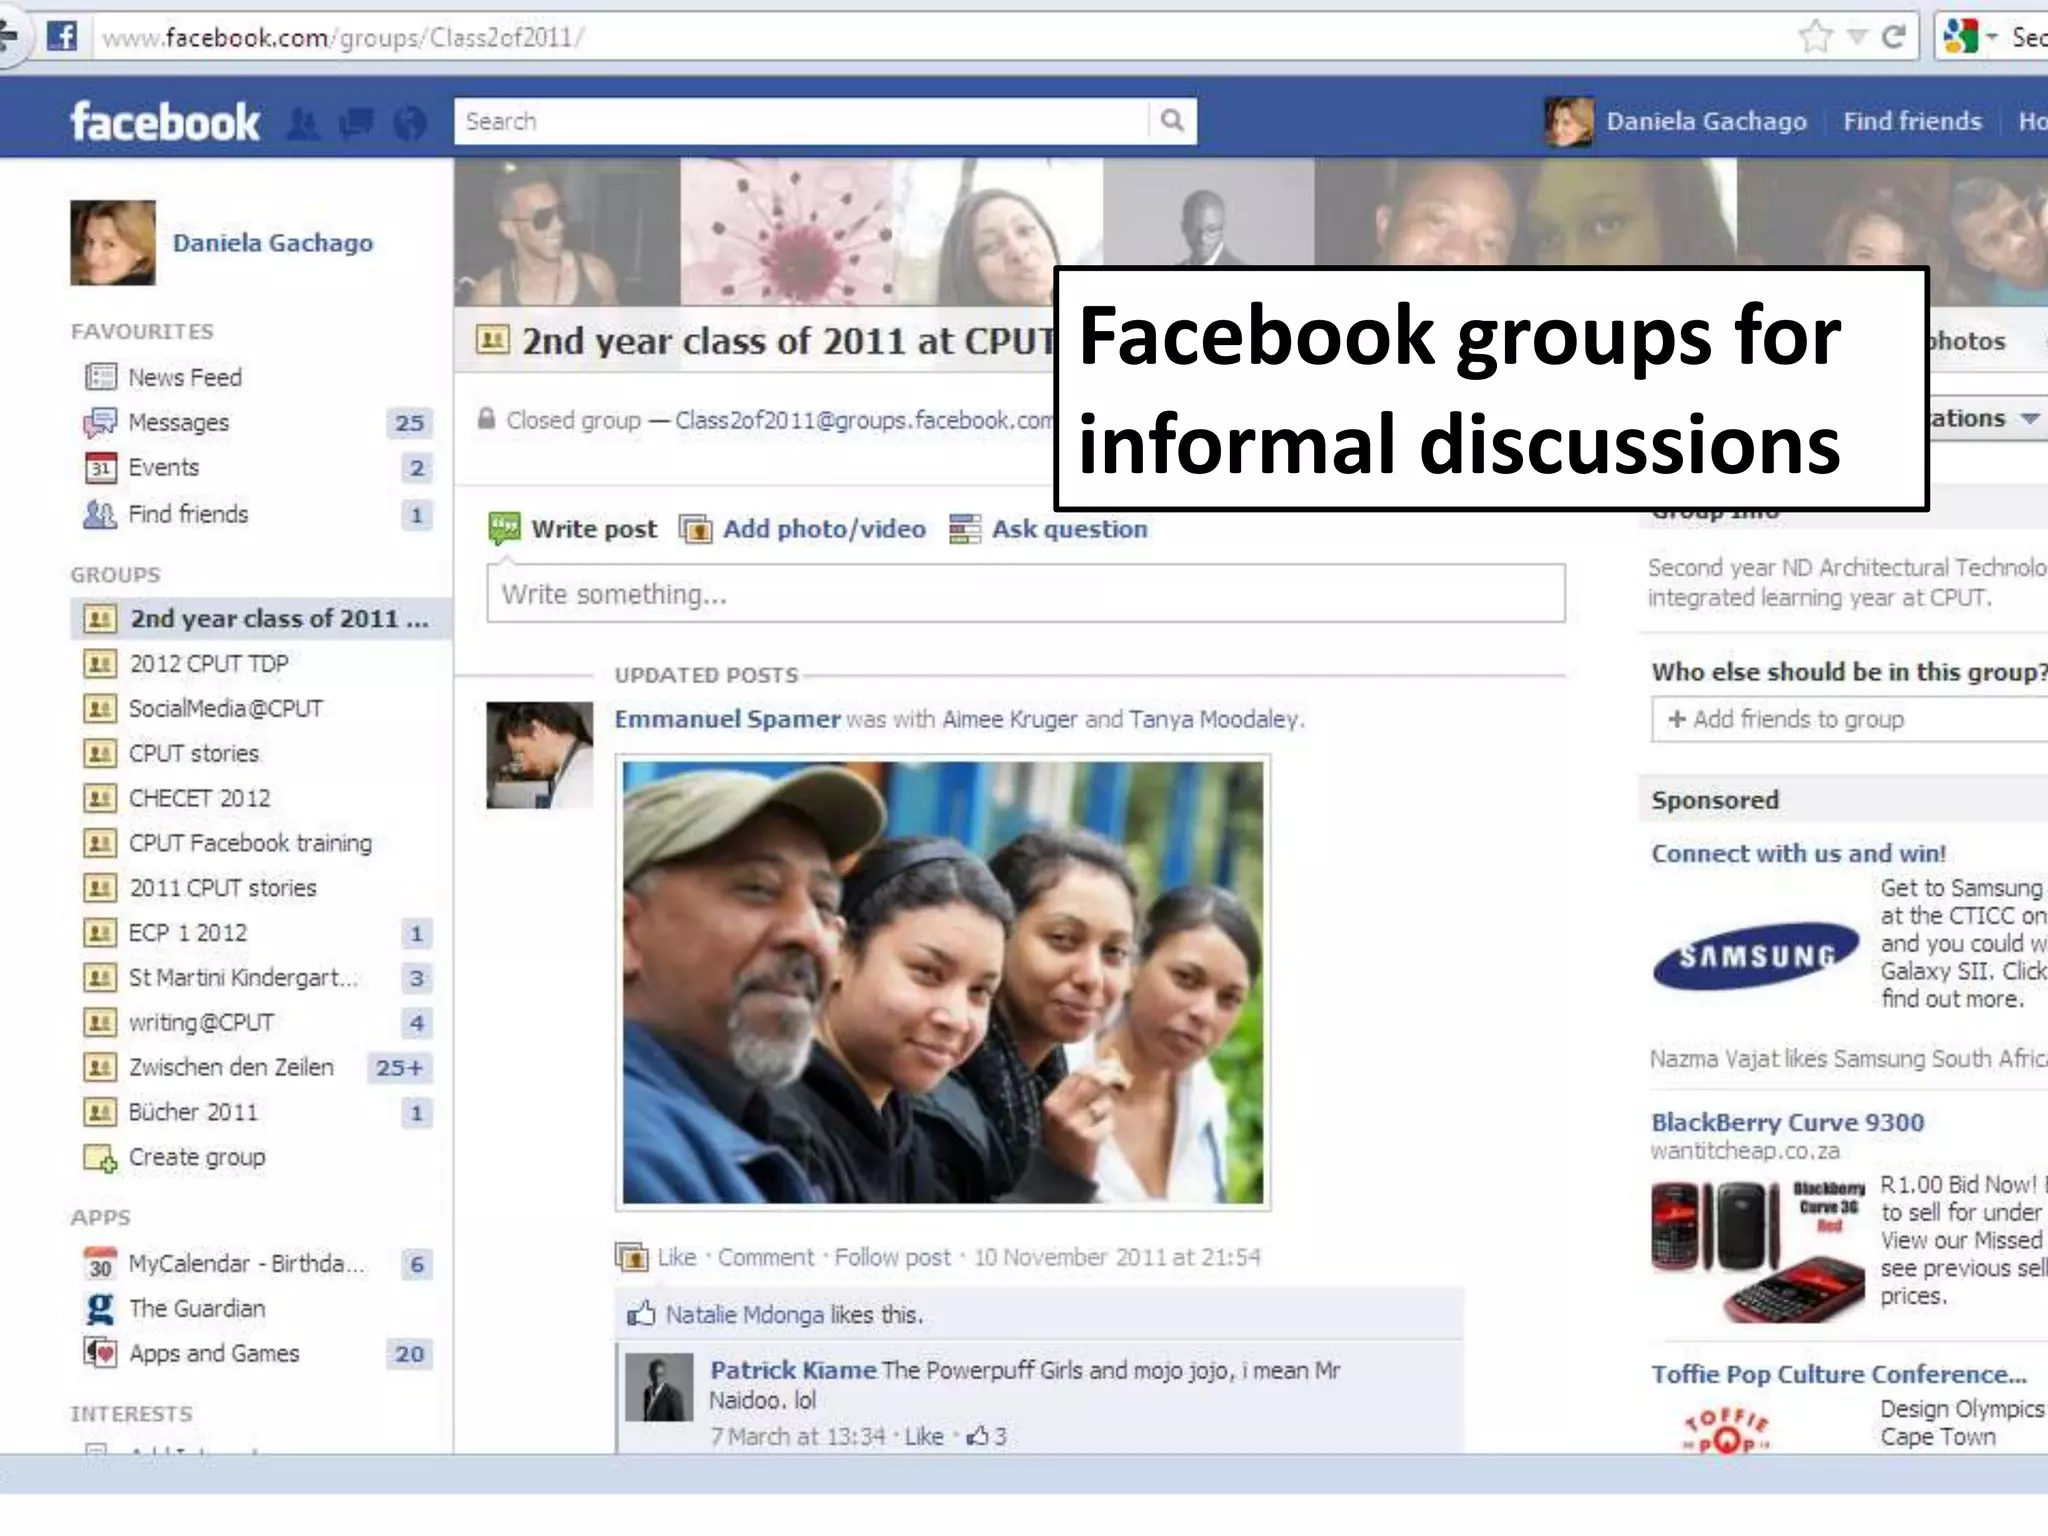This screenshot has width=2048, height=1536.
Task: Open St Martini Kindergarten group
Action: point(243,977)
